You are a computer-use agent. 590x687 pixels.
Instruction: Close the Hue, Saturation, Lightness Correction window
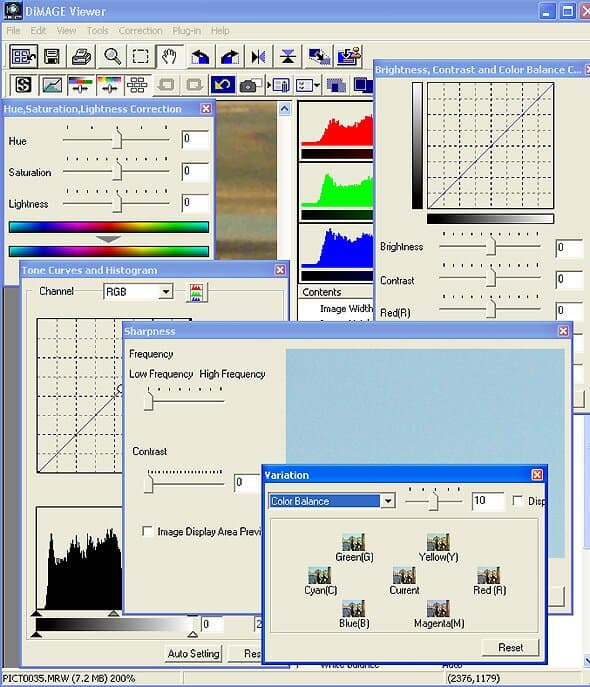click(206, 109)
